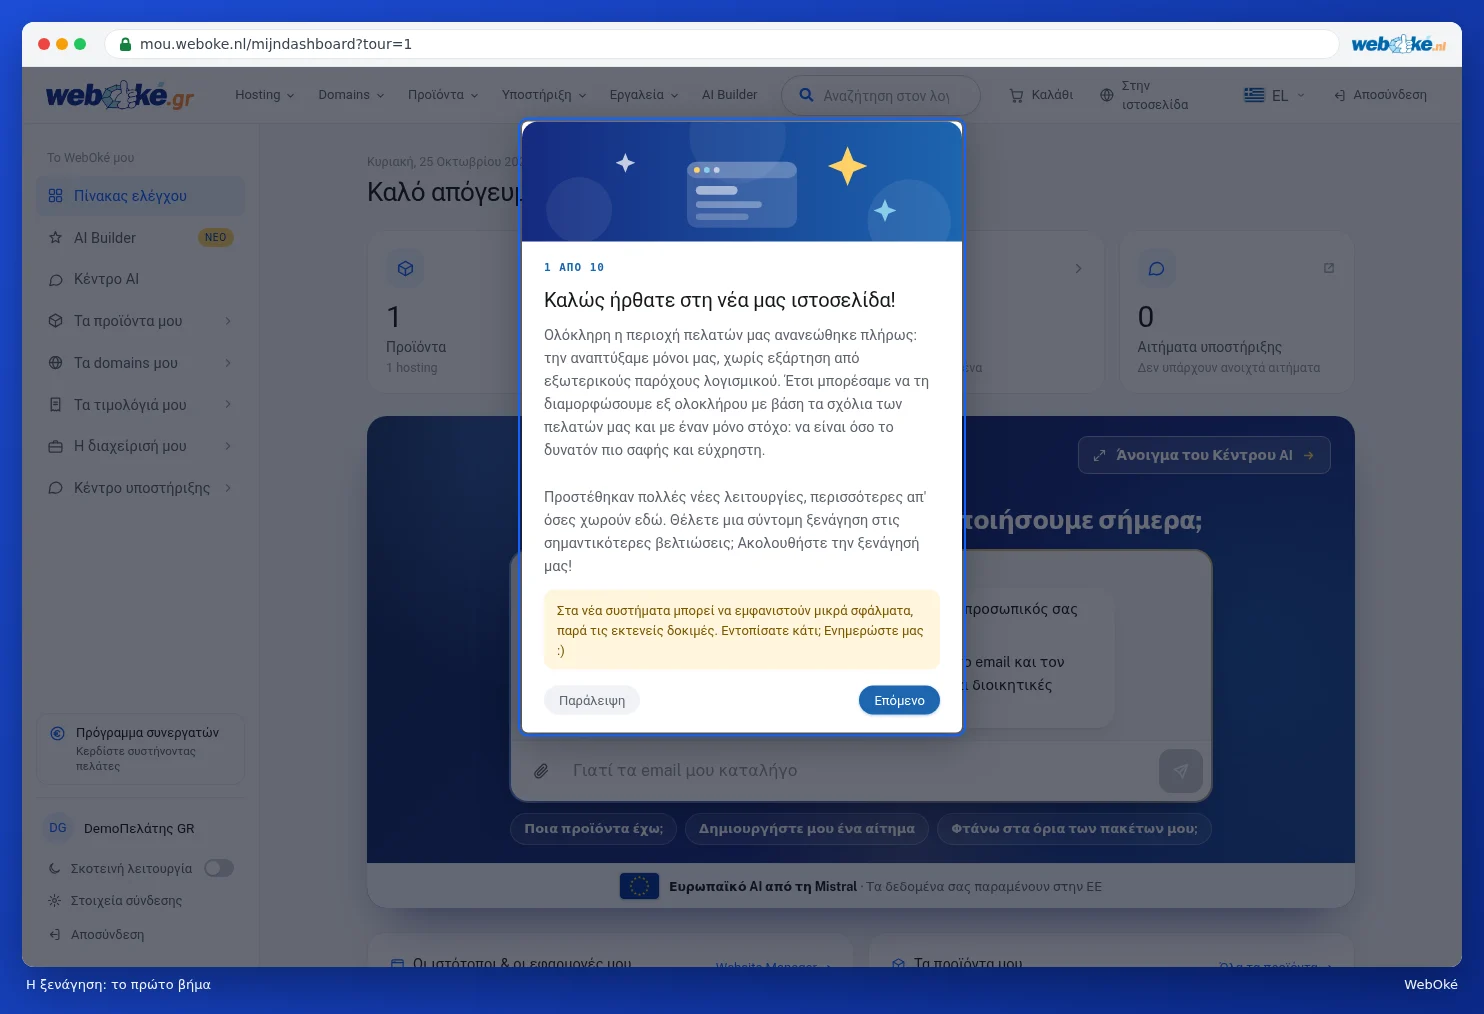Screen dimensions: 1484x1014
Task: Open the shopping cart icon
Action: click(x=1016, y=95)
